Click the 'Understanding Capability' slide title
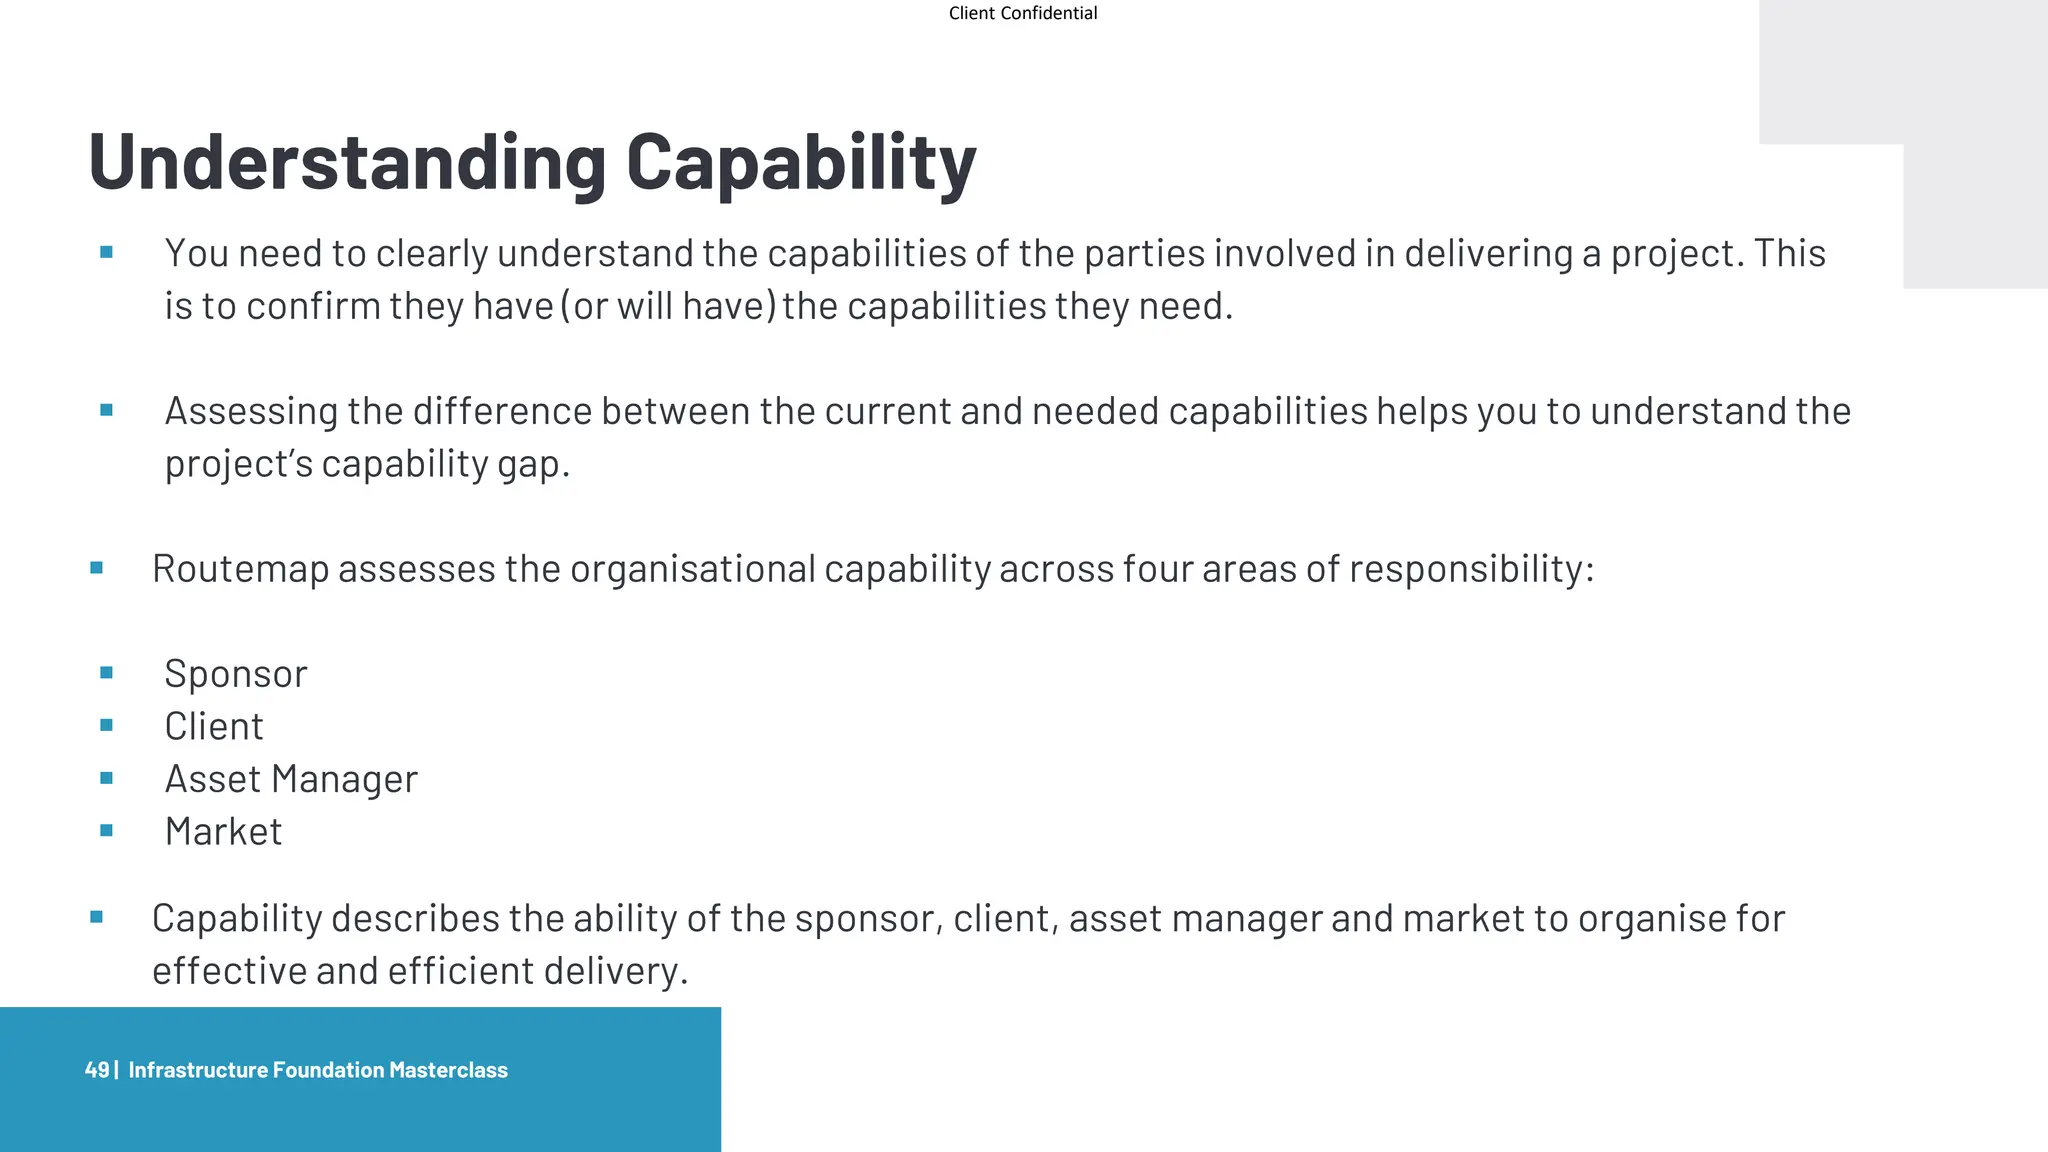Screen dimensions: 2048x1152 531,161
